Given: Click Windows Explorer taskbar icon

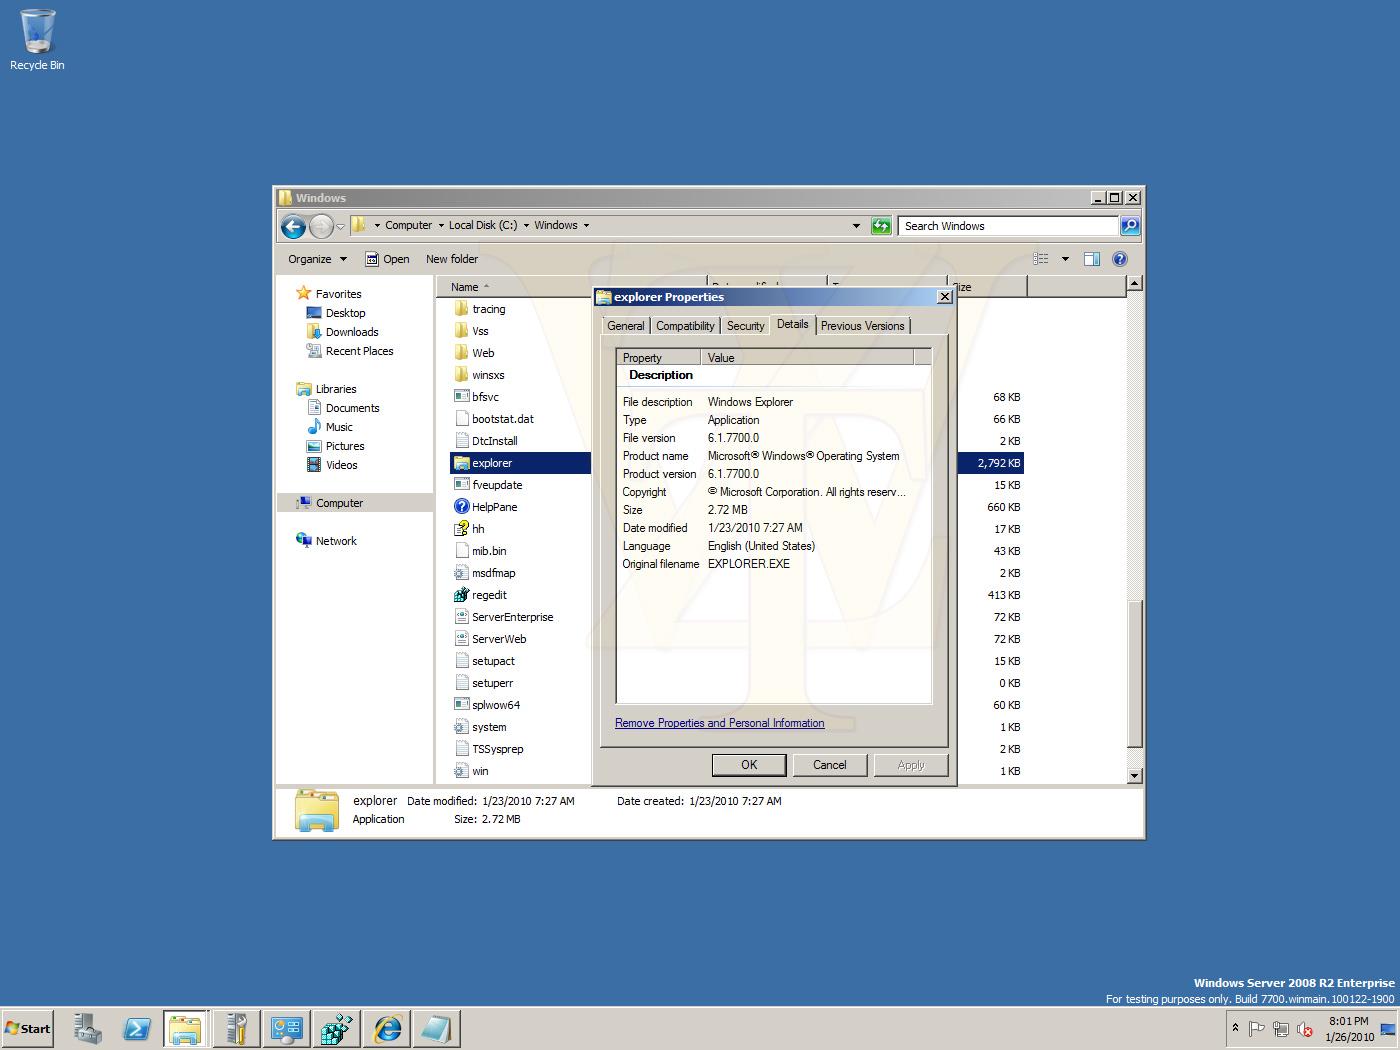Looking at the screenshot, I should coord(186,1028).
